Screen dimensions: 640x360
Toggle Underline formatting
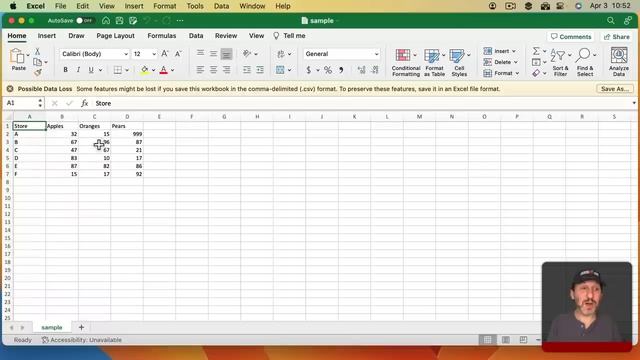pos(91,70)
